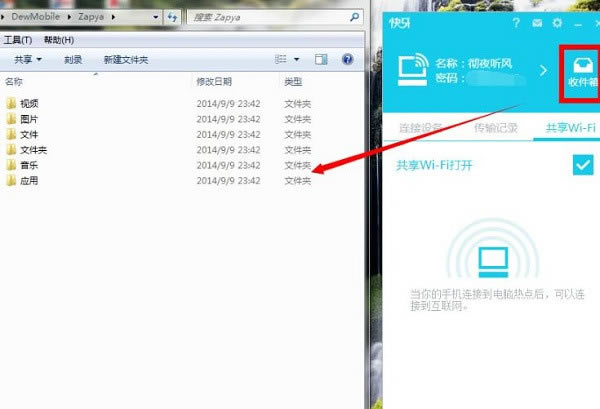Viewport: 600px width, 409px height.
Task: Click the date cell of the 视频 row
Action: pyautogui.click(x=228, y=103)
